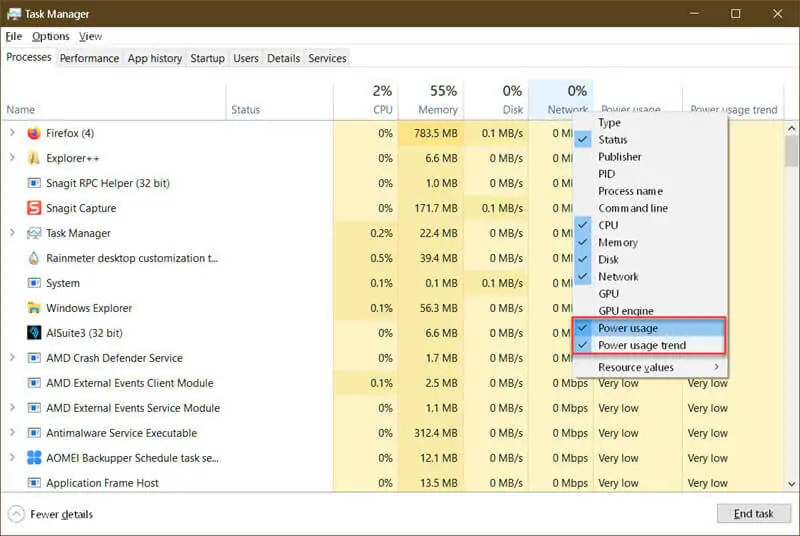This screenshot has width=800, height=536.
Task: Click the Task Manager process icon
Action: point(34,233)
